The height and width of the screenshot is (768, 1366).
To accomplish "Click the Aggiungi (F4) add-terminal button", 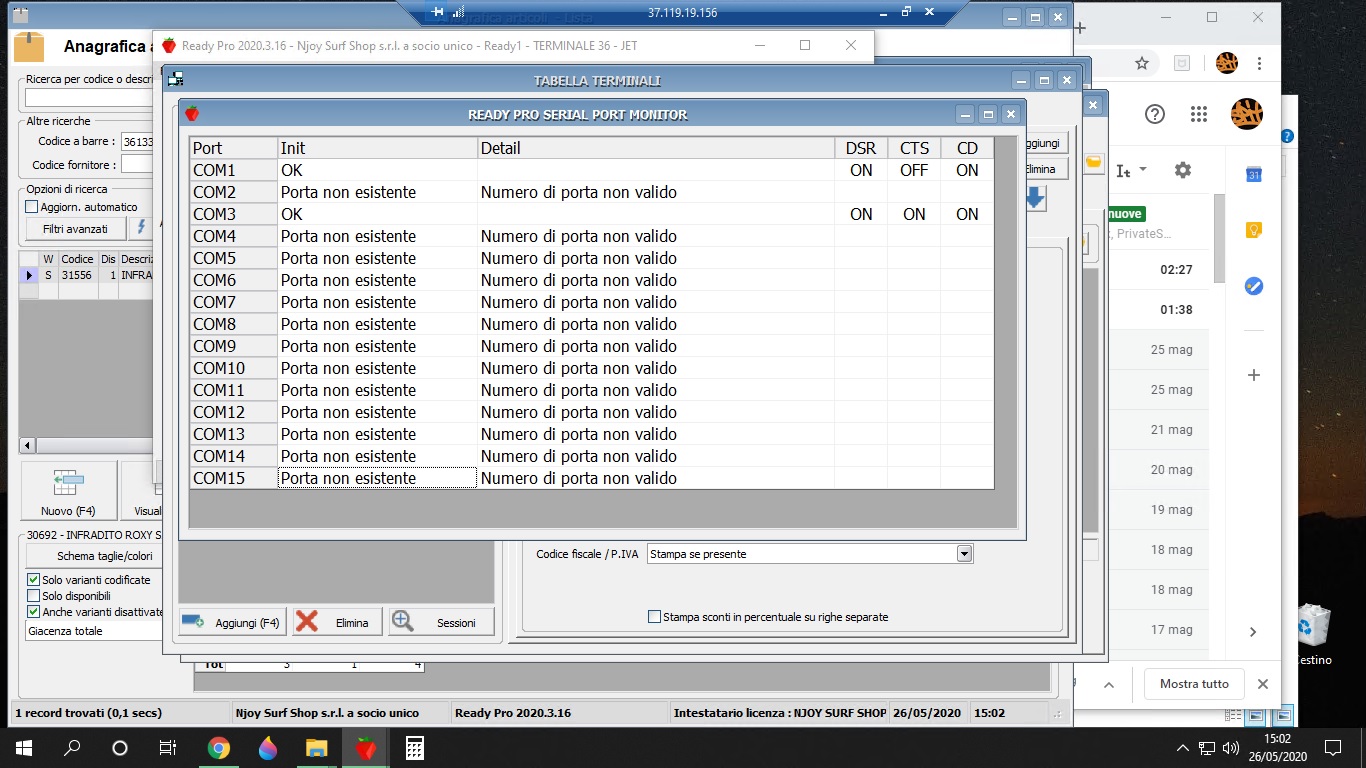I will tap(231, 622).
